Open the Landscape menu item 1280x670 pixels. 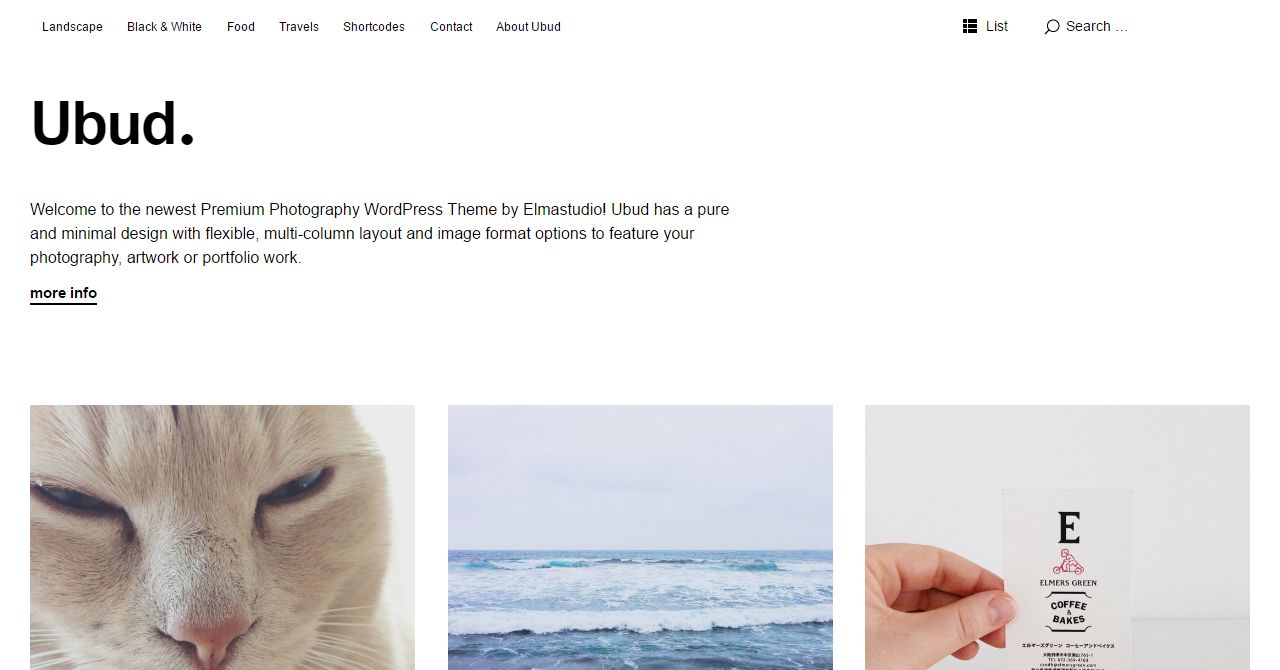coord(72,27)
